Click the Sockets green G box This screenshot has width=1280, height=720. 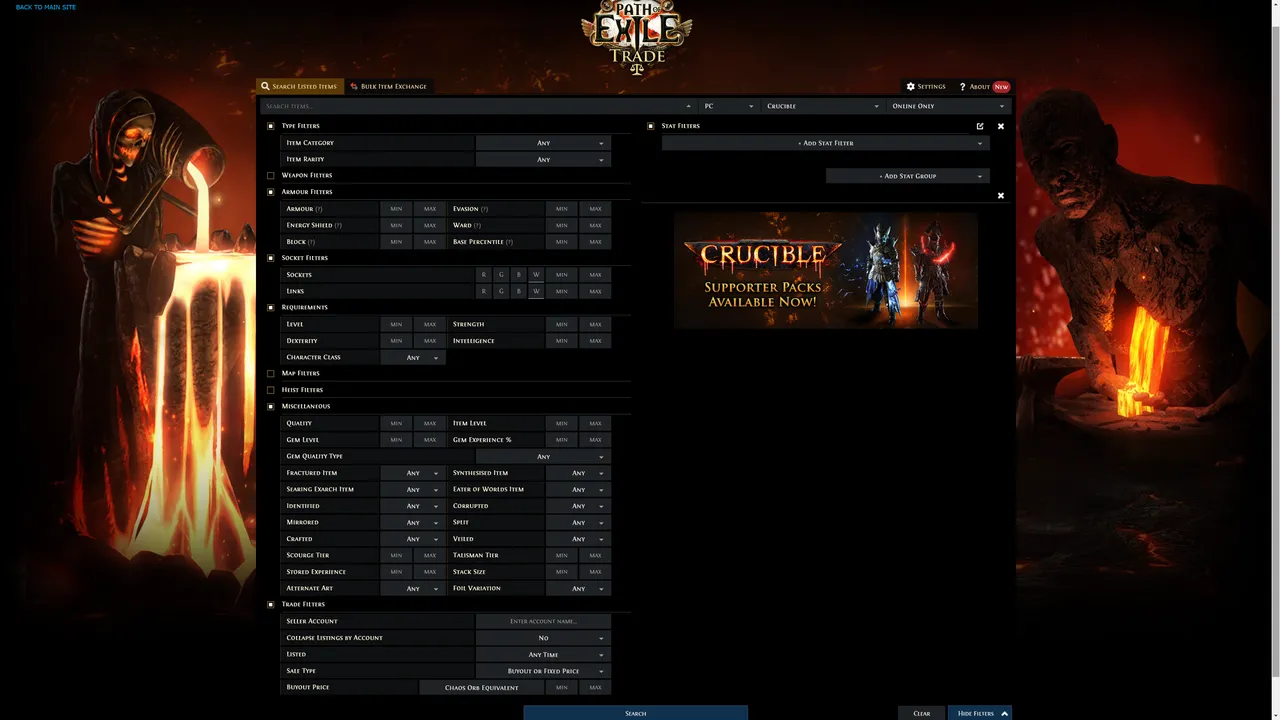tap(501, 275)
